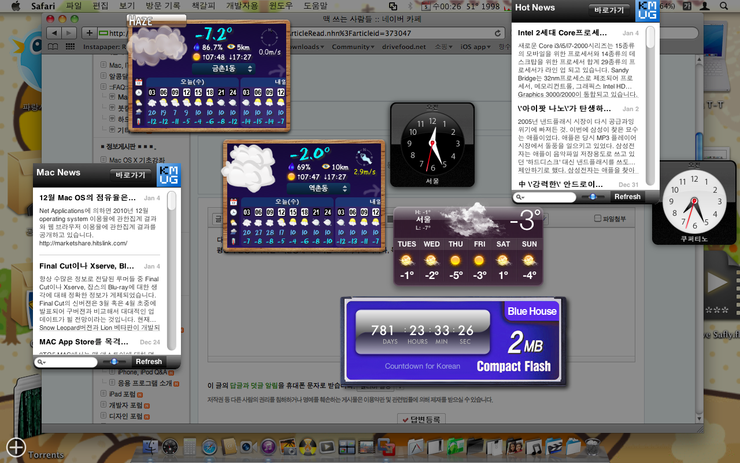Image resolution: width=740 pixels, height=463 pixels.
Task: Open the Music folder stack in Dock
Action: pos(534,446)
